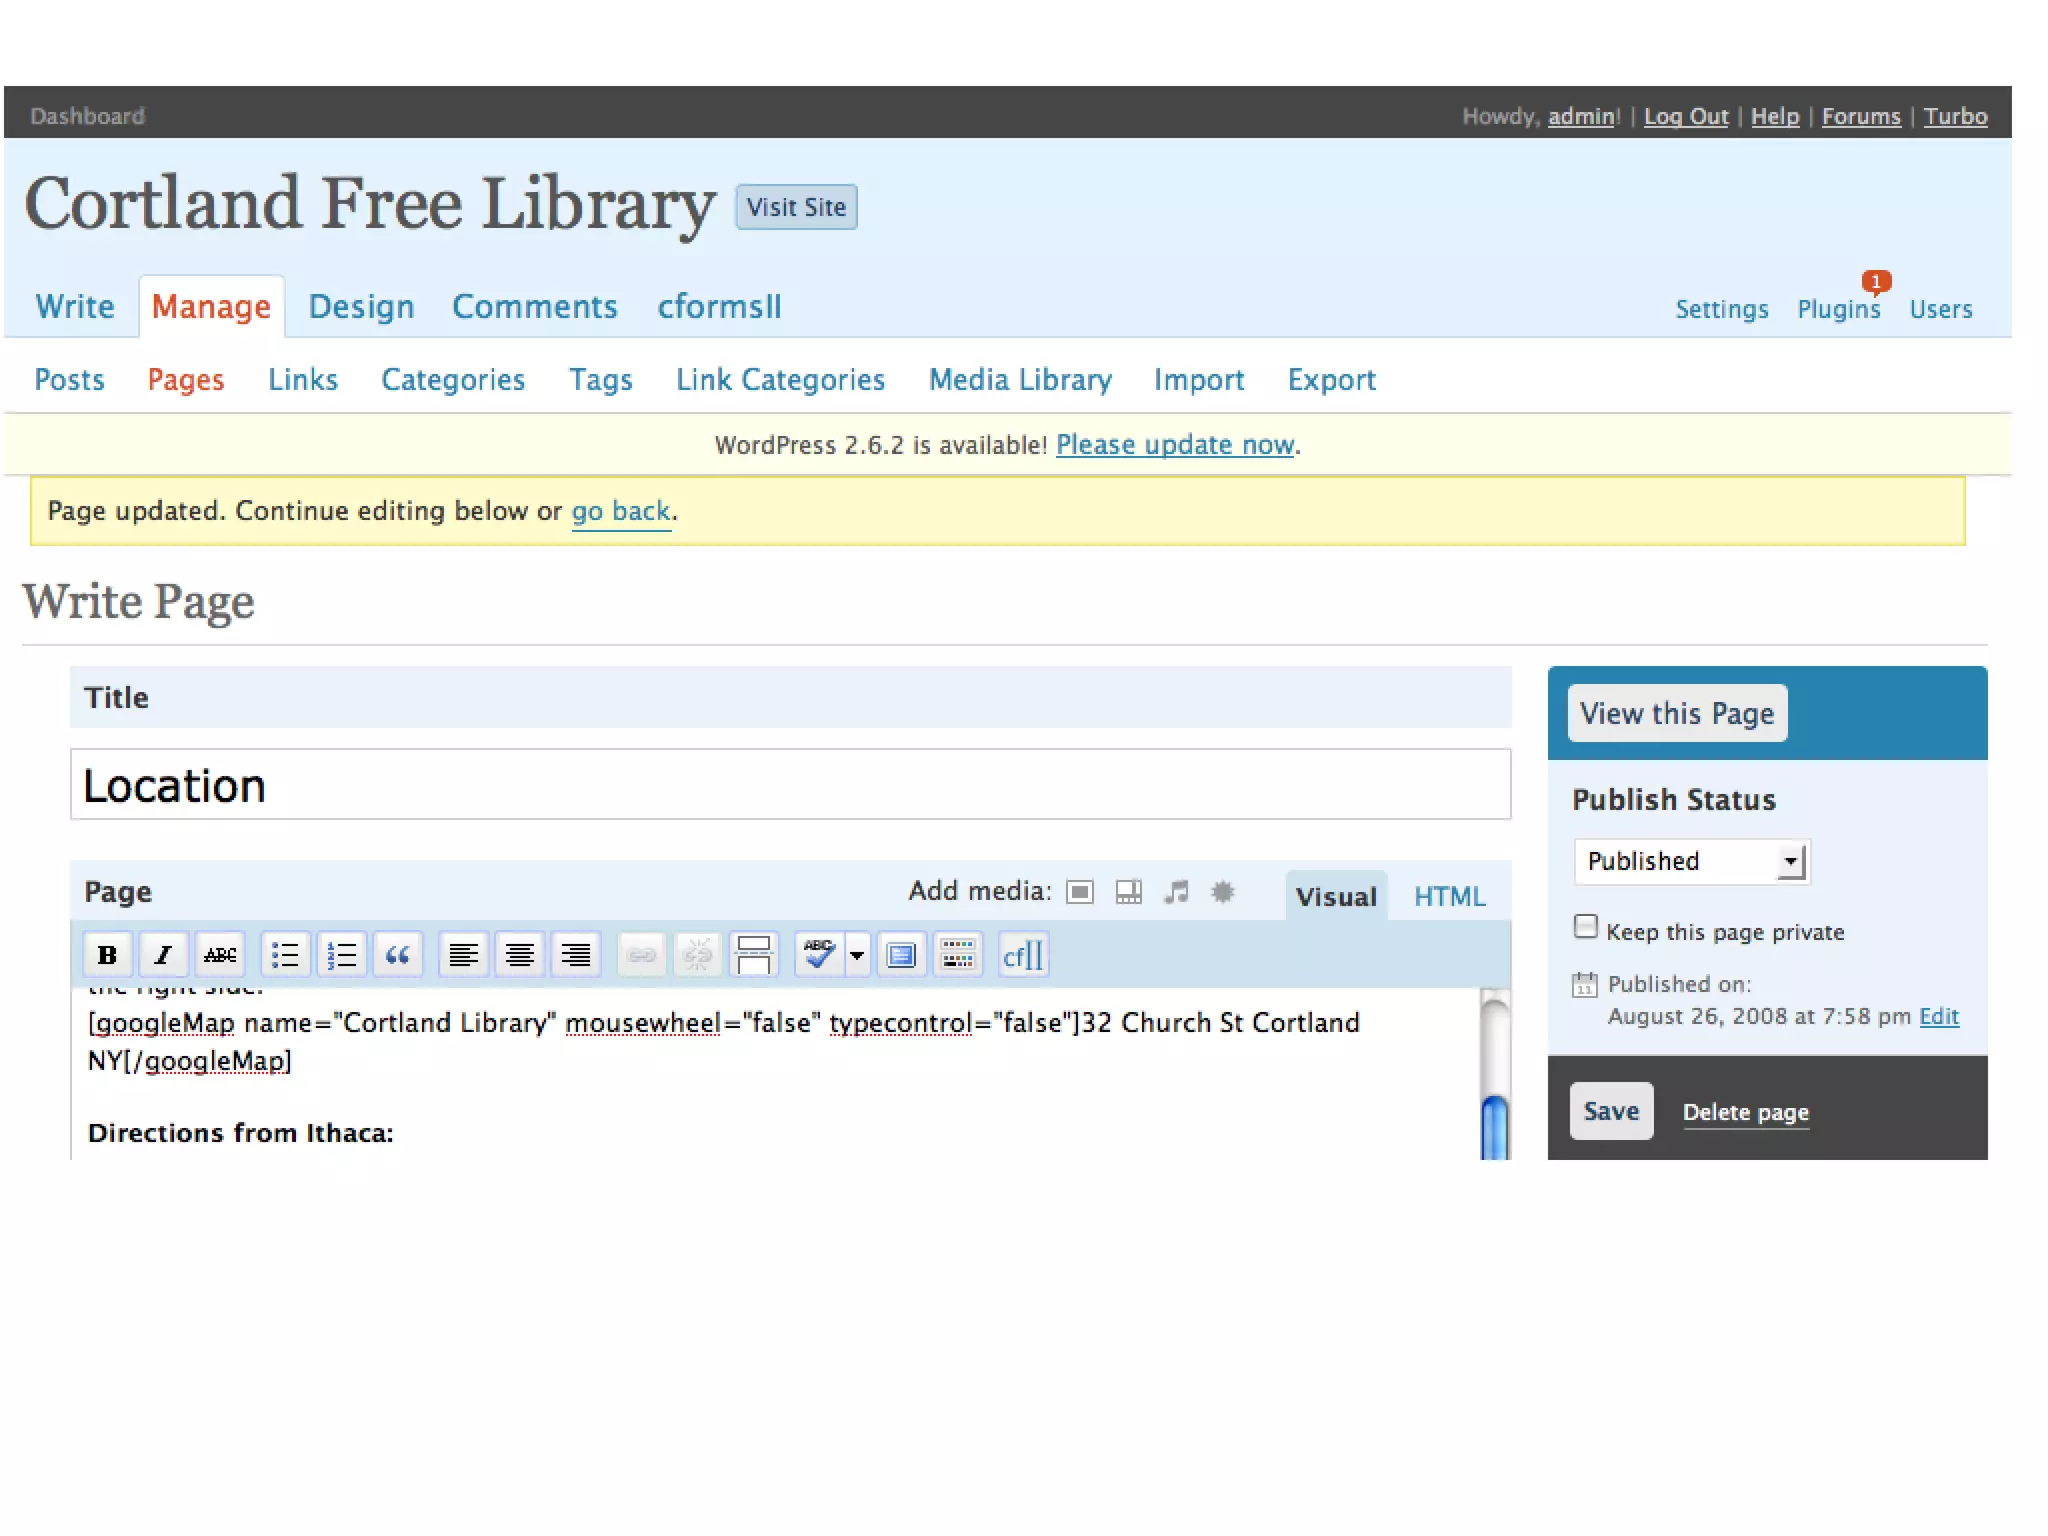Click the Delete page link
2048x1536 pixels.
tap(1746, 1112)
